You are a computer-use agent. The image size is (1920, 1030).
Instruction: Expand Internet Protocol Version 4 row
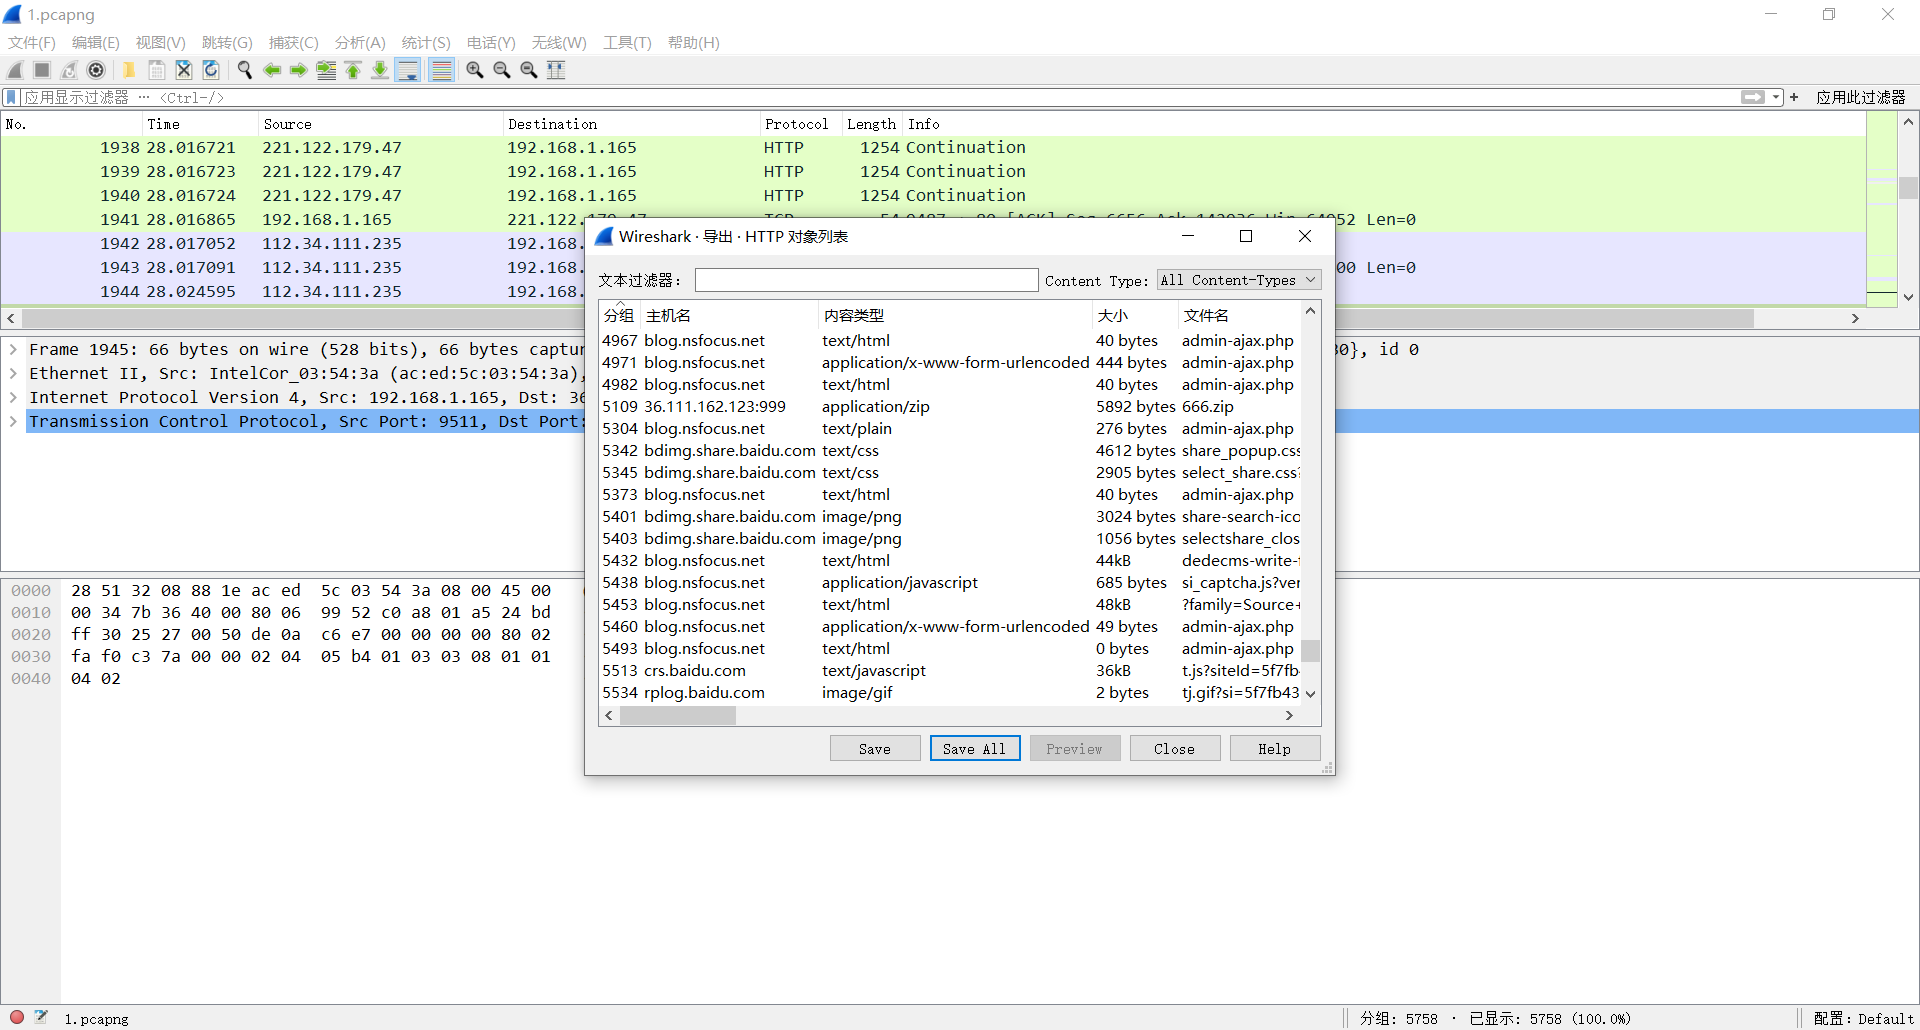[x=13, y=397]
